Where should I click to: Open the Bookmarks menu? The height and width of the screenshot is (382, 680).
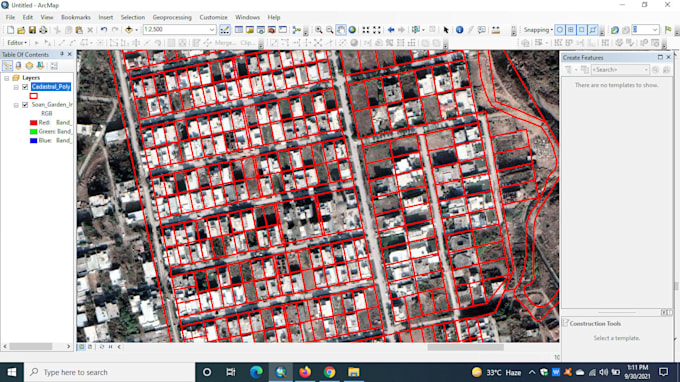(x=75, y=17)
